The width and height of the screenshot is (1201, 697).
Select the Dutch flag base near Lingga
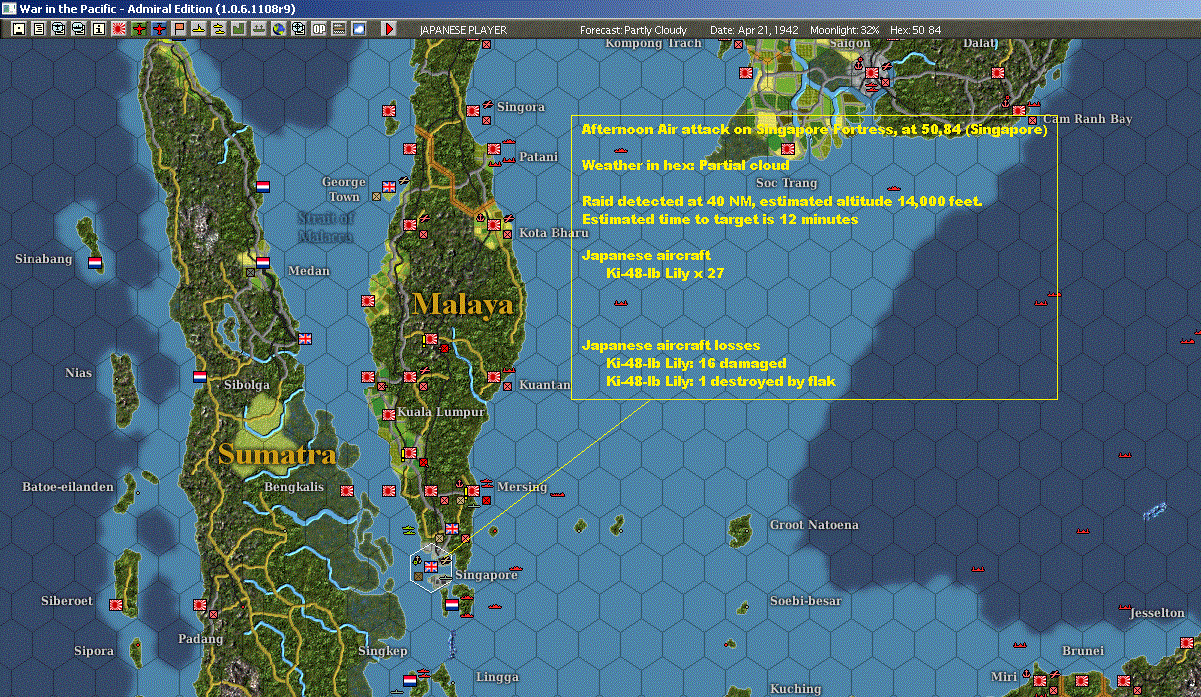(409, 680)
